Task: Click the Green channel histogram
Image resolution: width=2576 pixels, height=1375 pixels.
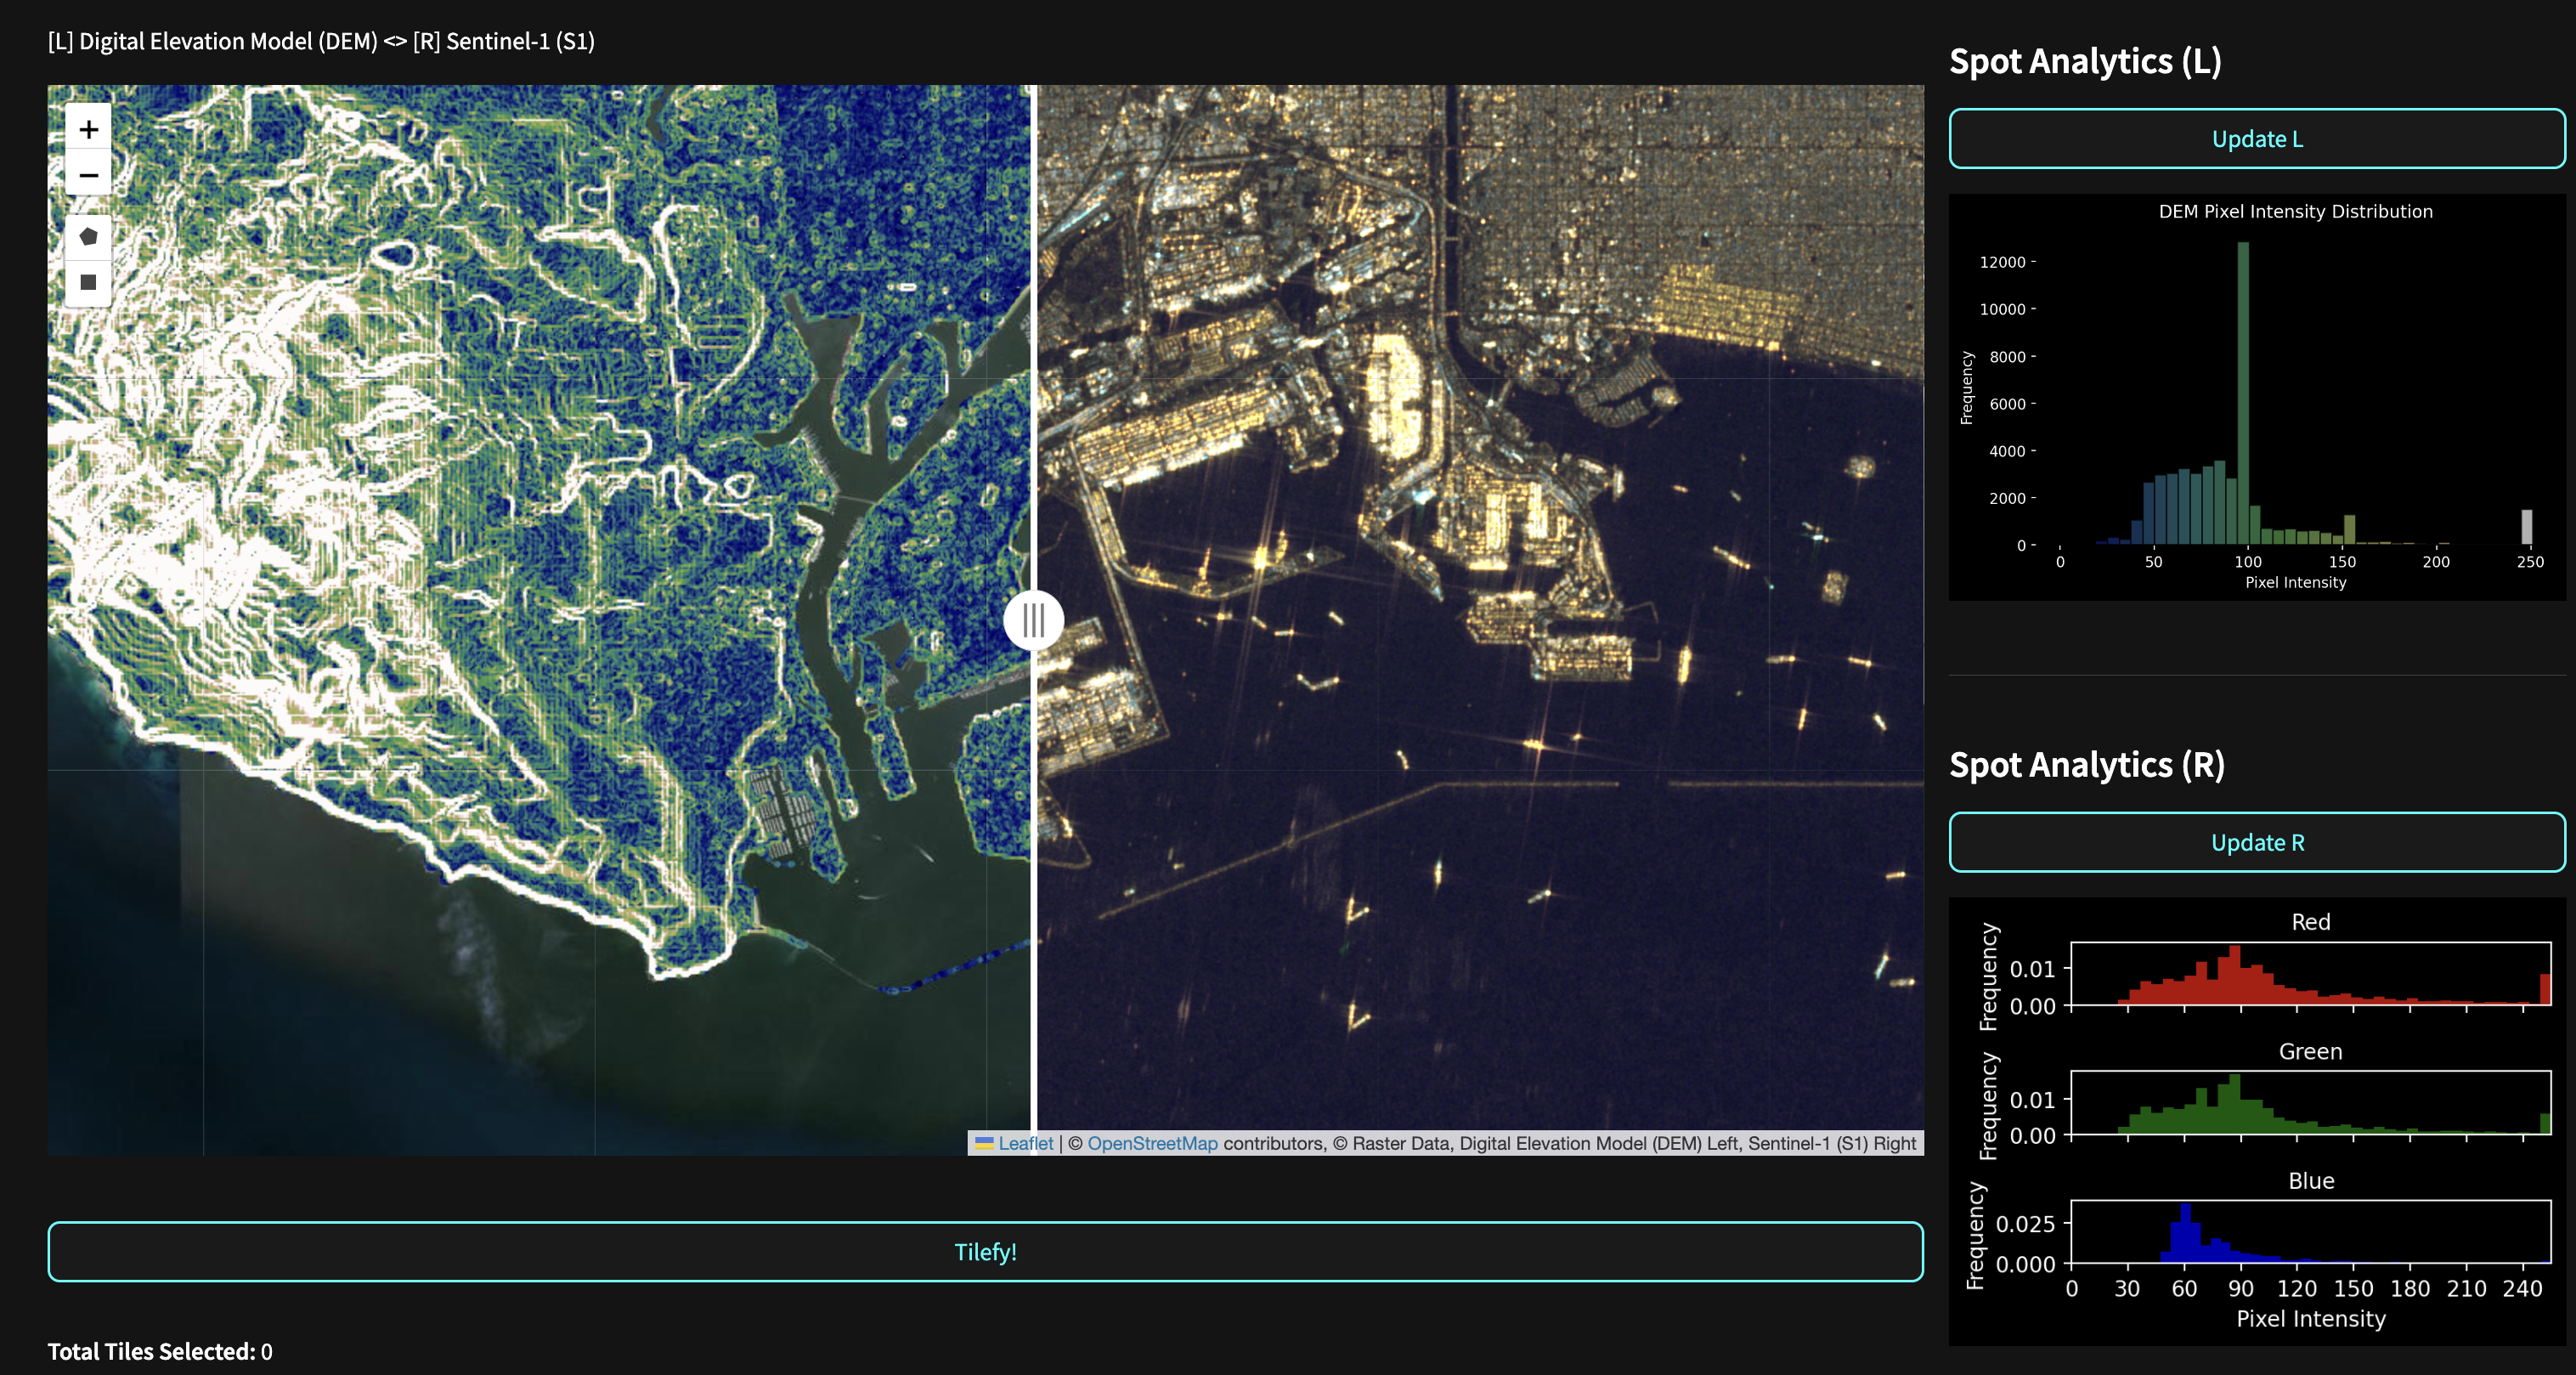Action: (2310, 1103)
